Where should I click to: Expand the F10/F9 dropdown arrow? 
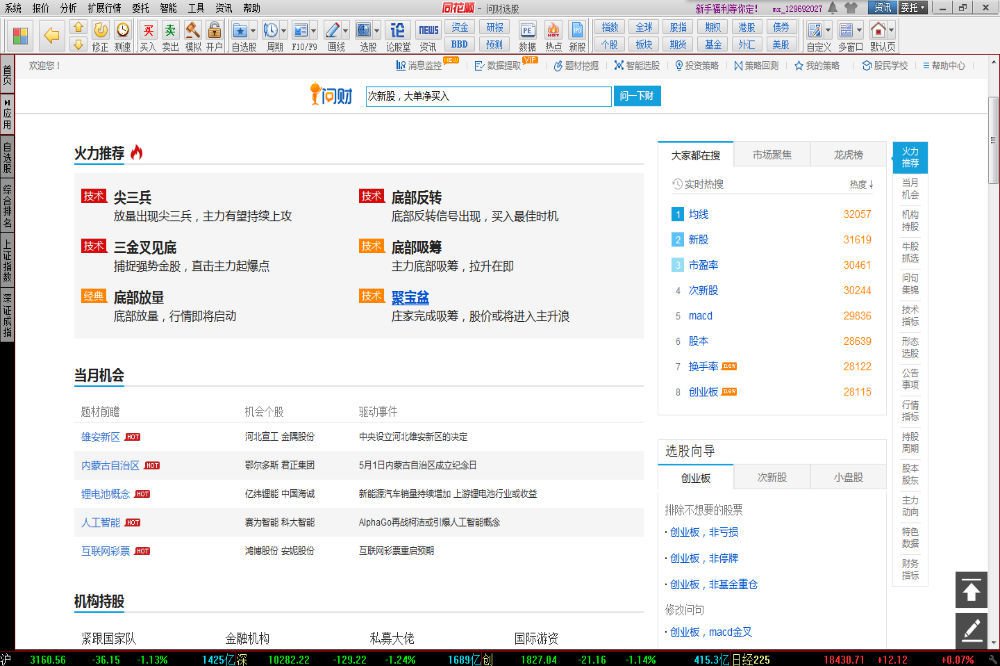(313, 30)
